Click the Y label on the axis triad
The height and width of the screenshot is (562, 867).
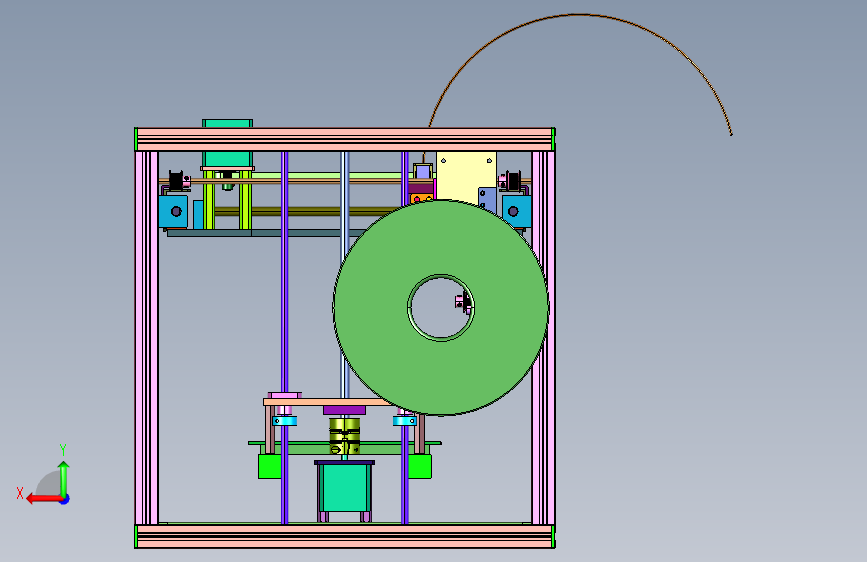pyautogui.click(x=63, y=450)
